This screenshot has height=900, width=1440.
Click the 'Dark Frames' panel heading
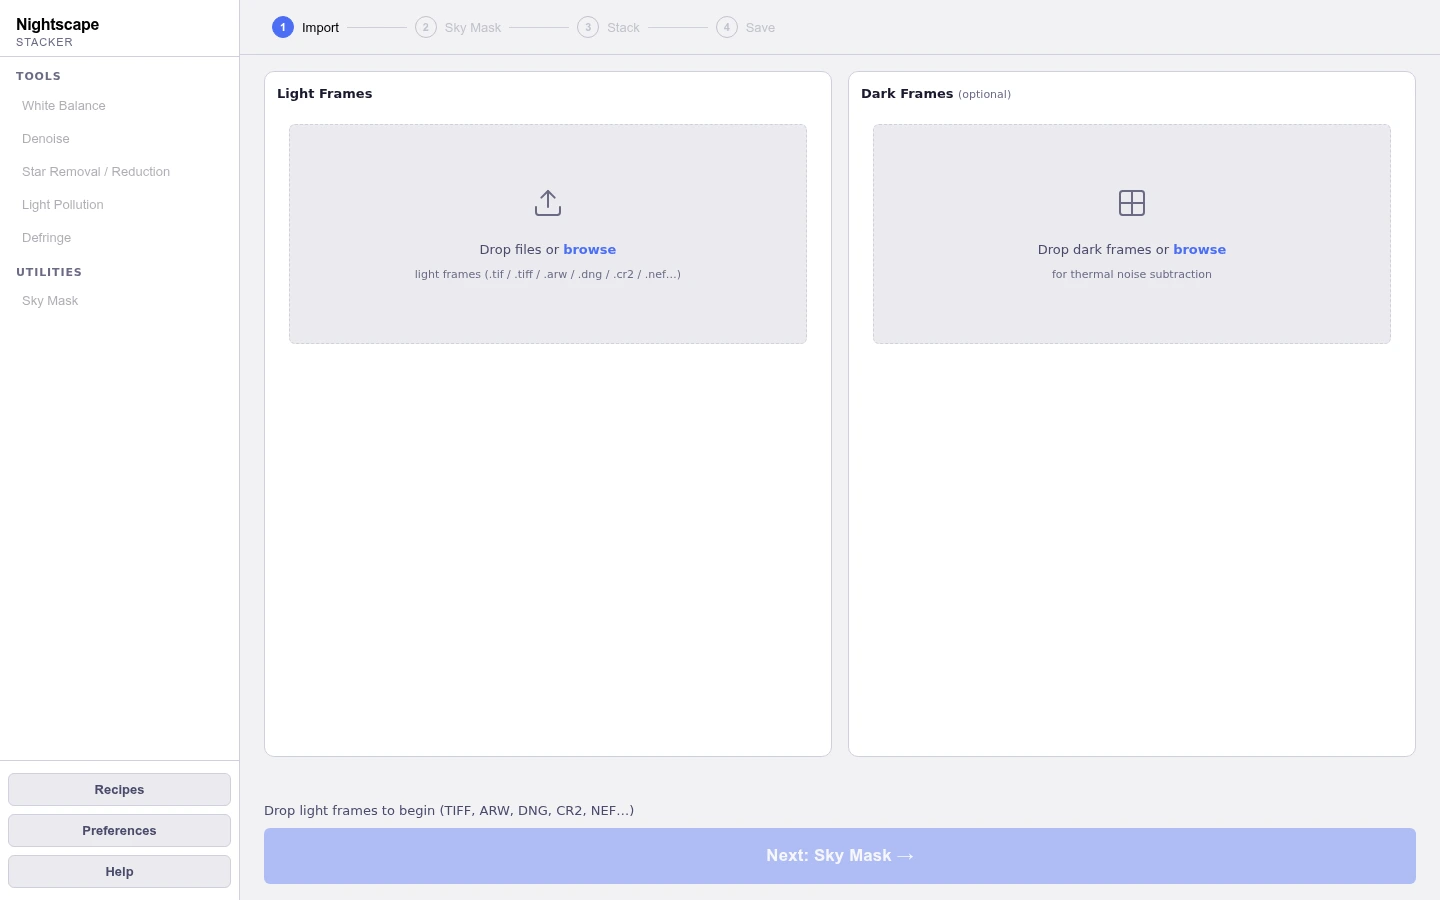pyautogui.click(x=907, y=94)
